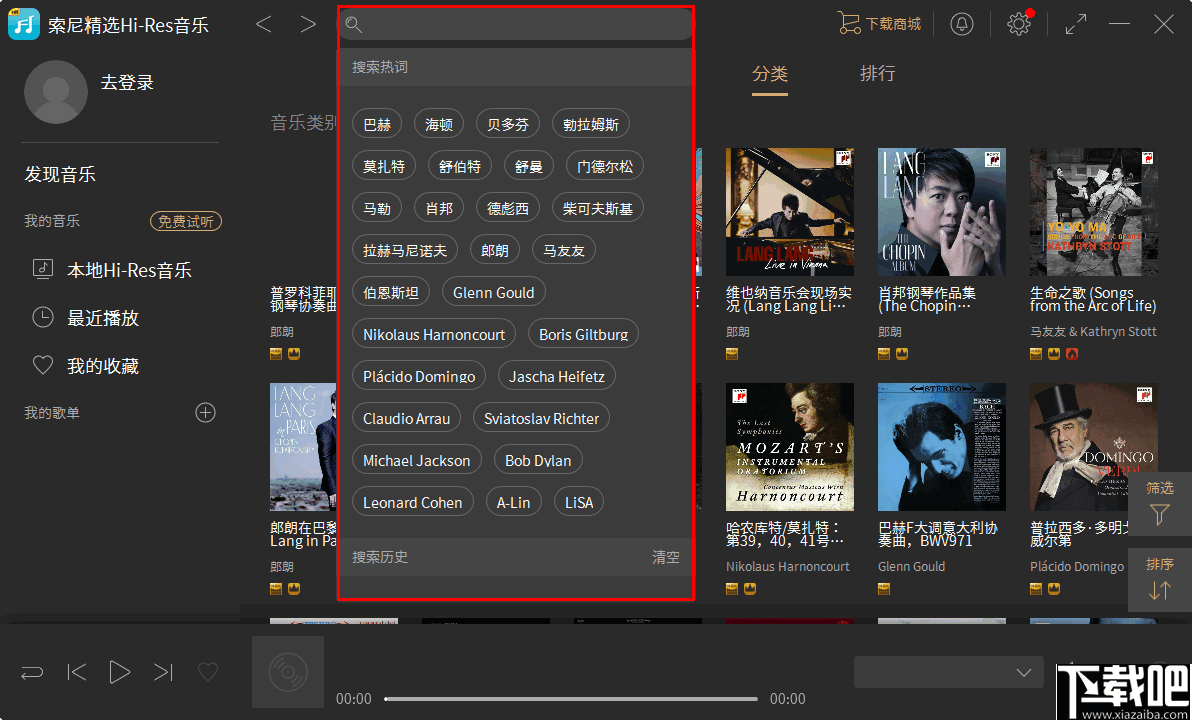Click the user avatar icon

click(55, 92)
